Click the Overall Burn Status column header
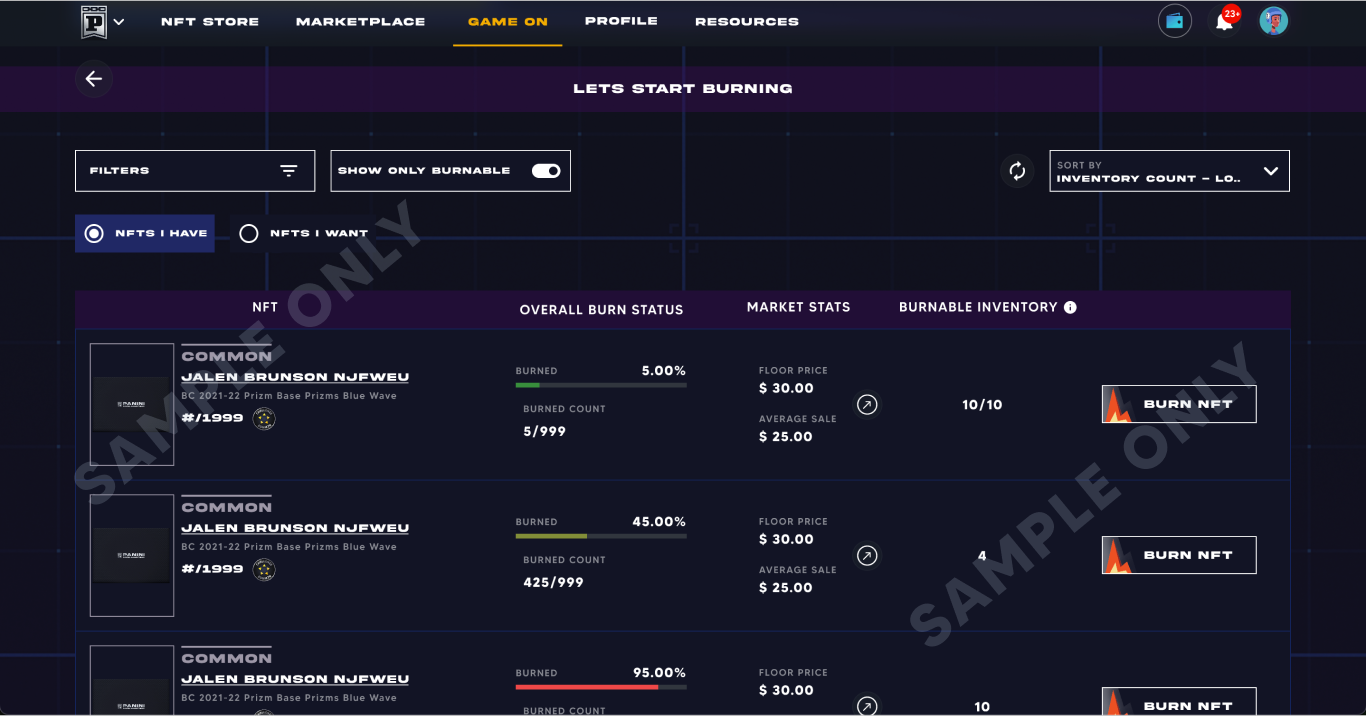The image size is (1366, 716). [601, 310]
